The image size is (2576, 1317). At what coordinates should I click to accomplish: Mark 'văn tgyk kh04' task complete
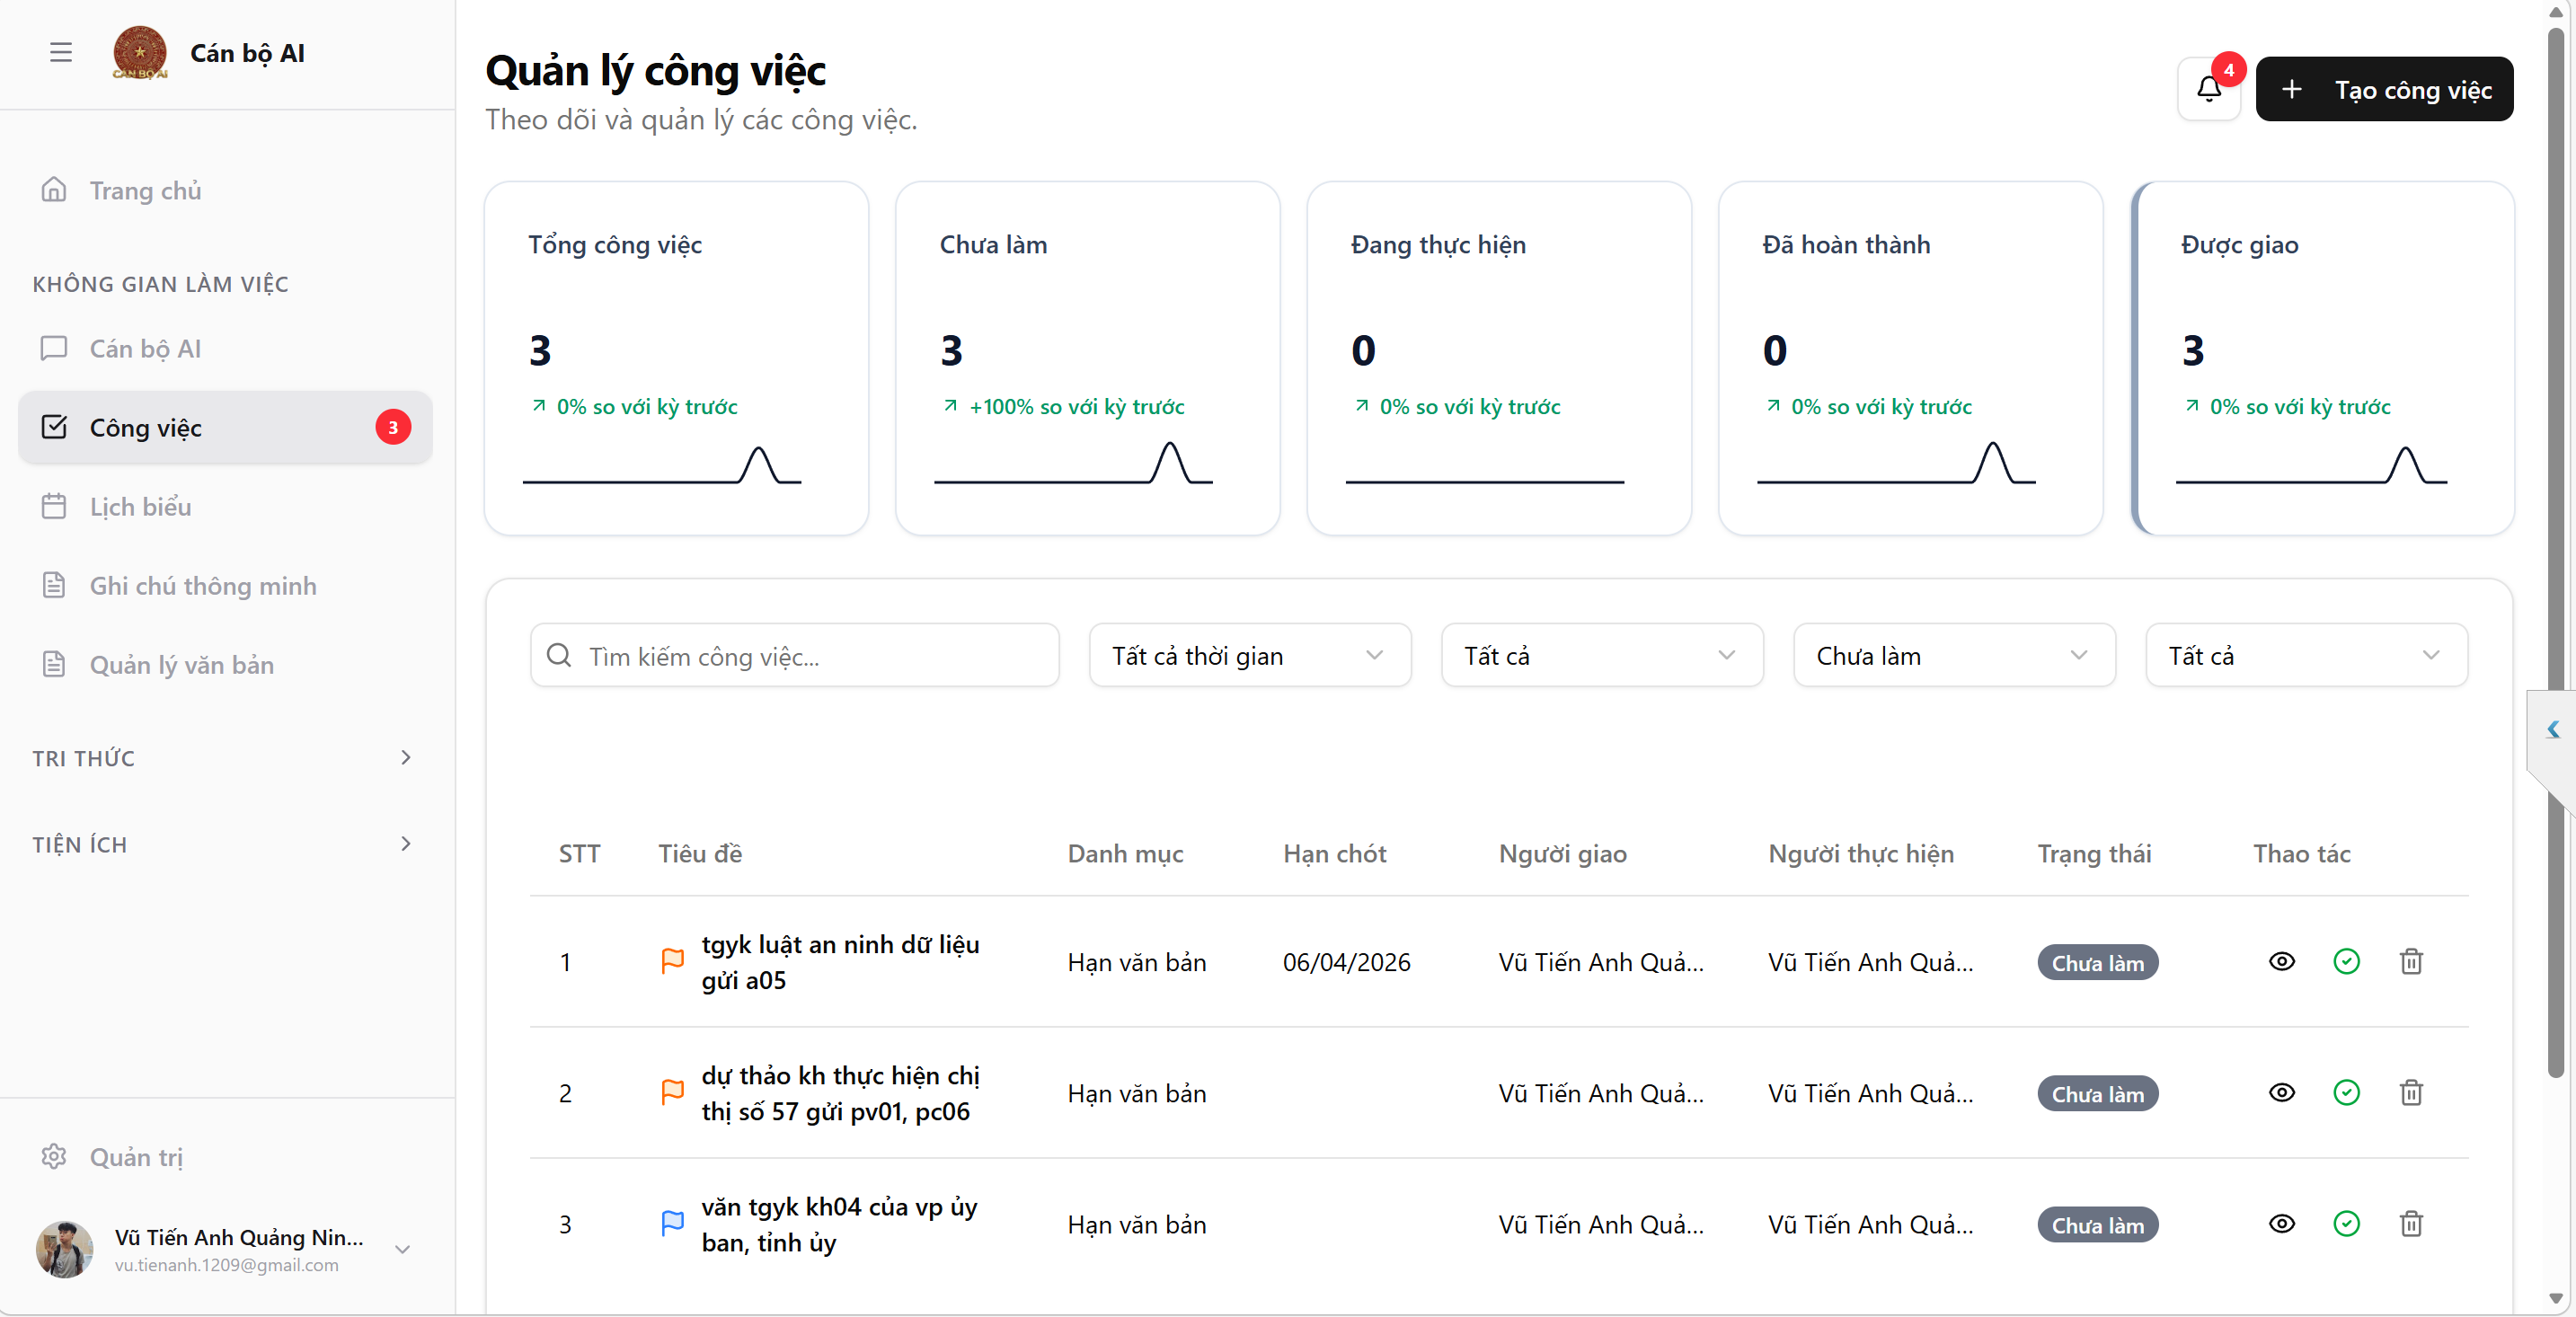2346,1223
